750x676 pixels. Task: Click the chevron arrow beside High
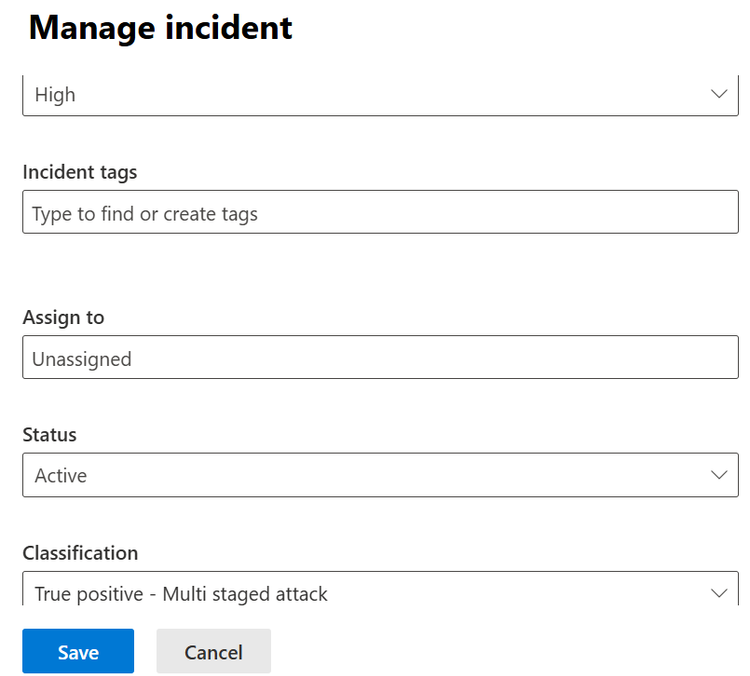pos(718,94)
